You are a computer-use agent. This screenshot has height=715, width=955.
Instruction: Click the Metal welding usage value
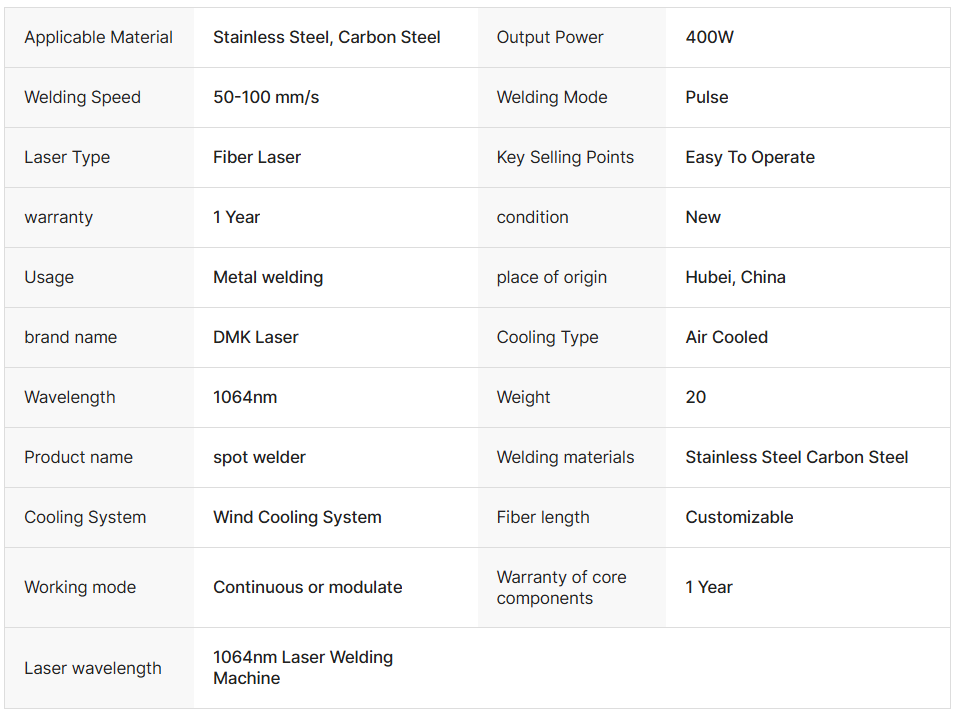(268, 278)
